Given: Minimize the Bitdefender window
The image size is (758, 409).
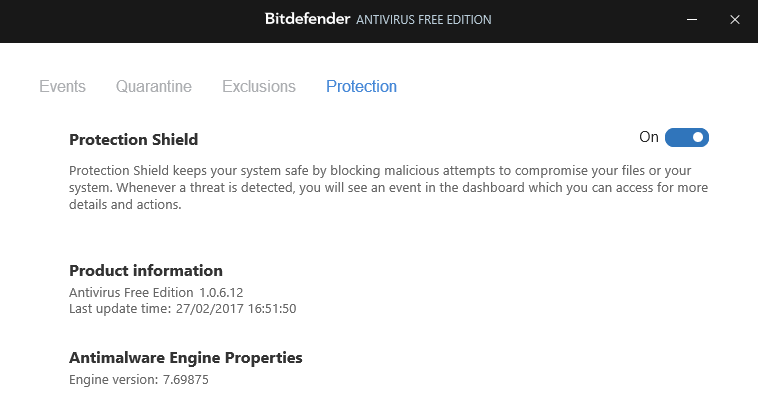Looking at the screenshot, I should [x=690, y=19].
